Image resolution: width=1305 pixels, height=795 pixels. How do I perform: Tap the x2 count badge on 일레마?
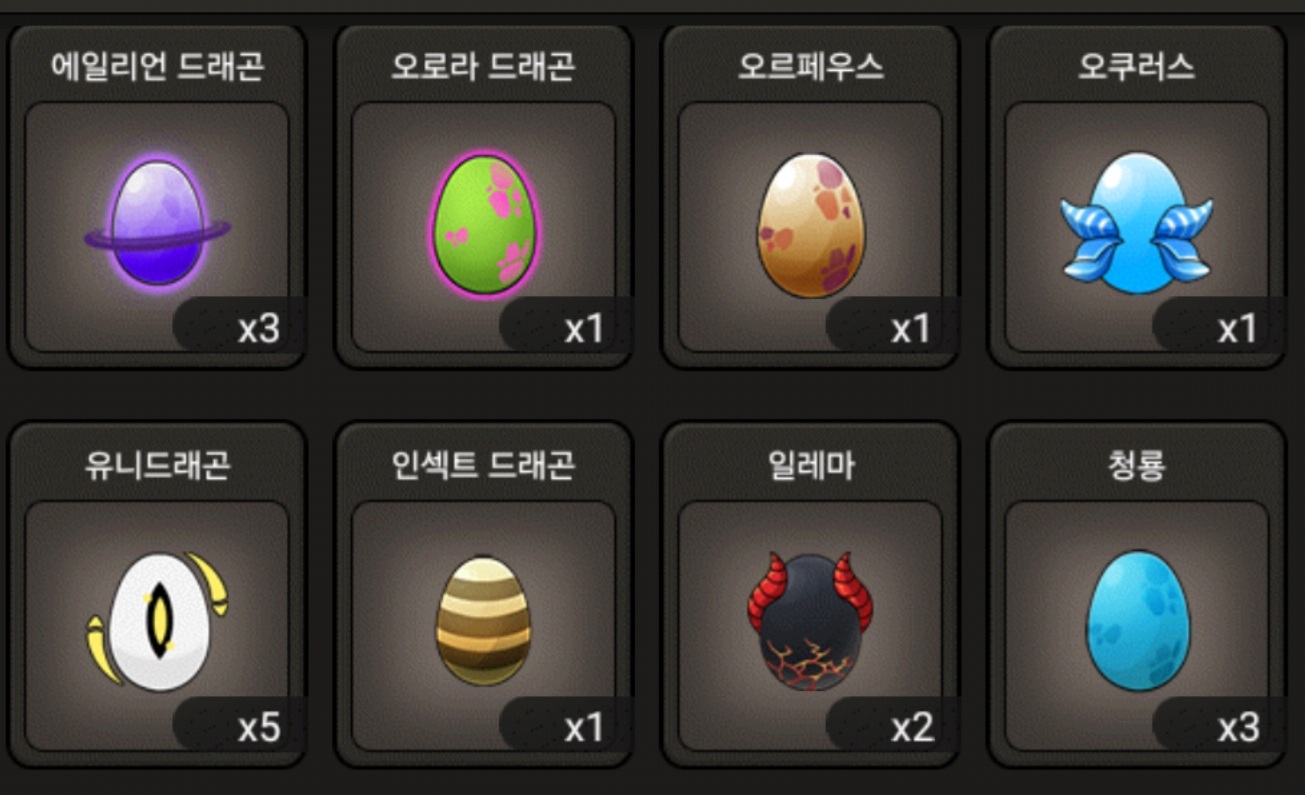pos(892,726)
